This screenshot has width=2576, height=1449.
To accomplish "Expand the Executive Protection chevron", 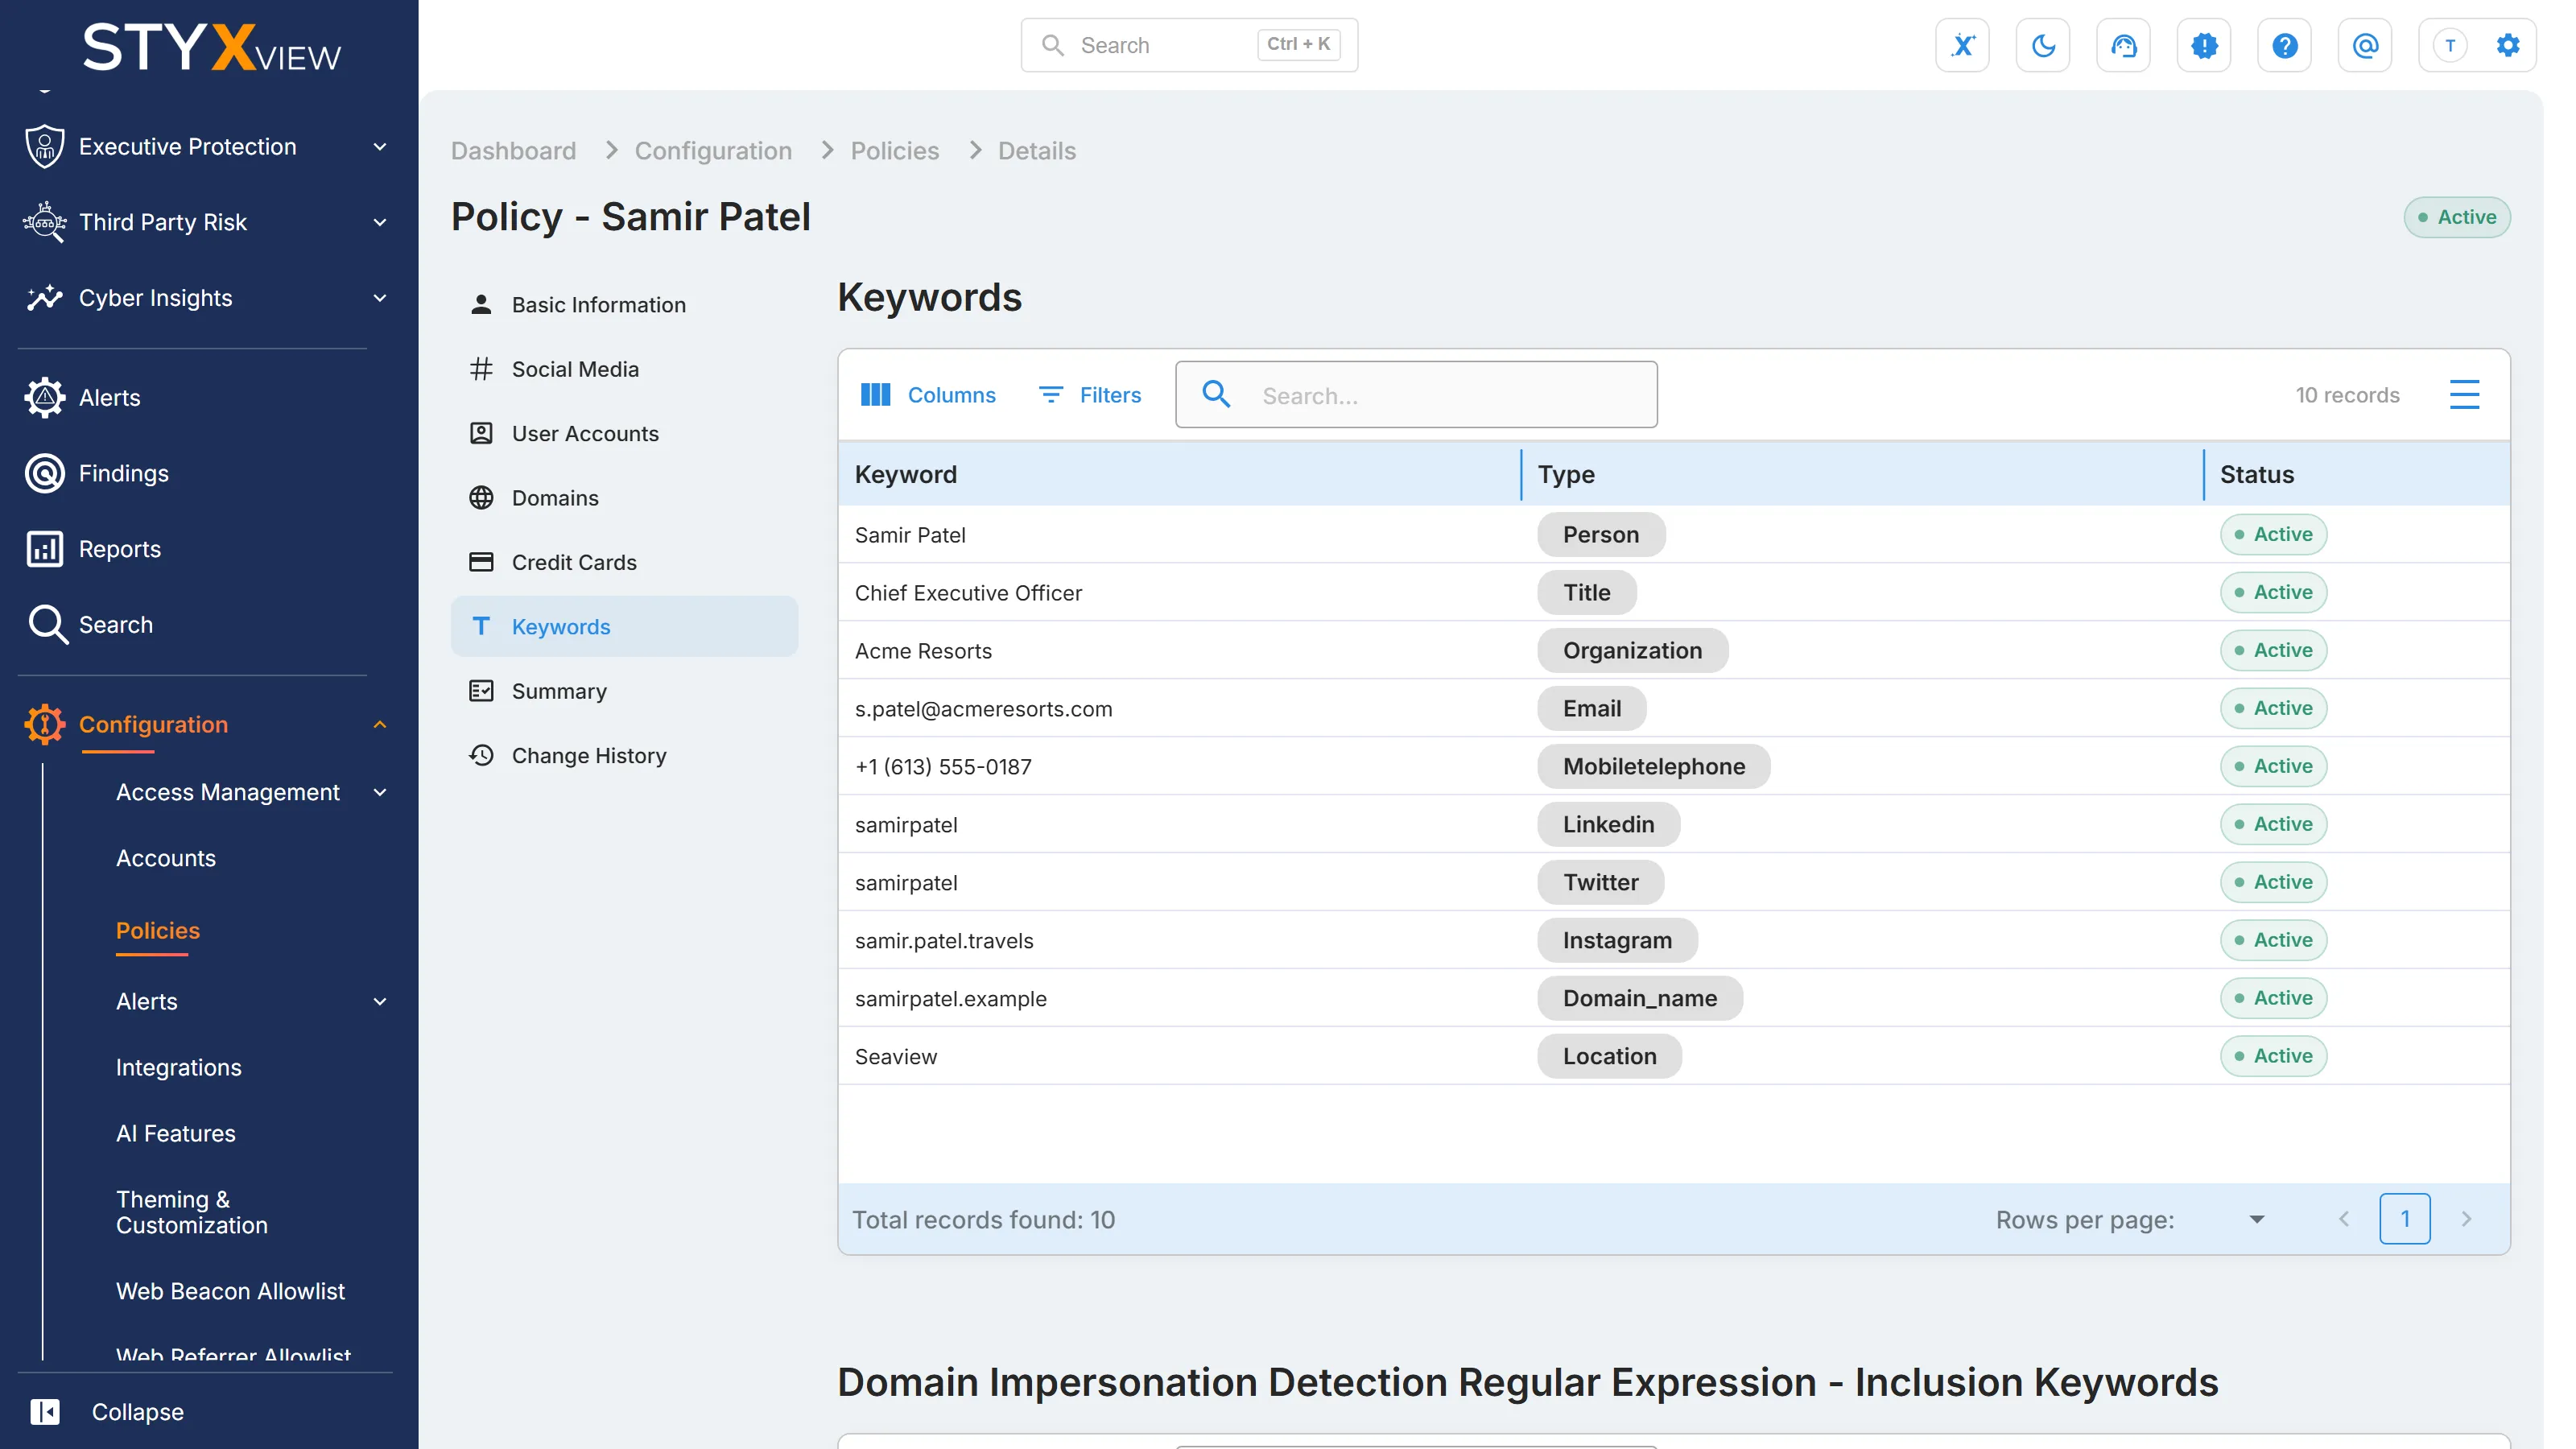I will coord(380,147).
